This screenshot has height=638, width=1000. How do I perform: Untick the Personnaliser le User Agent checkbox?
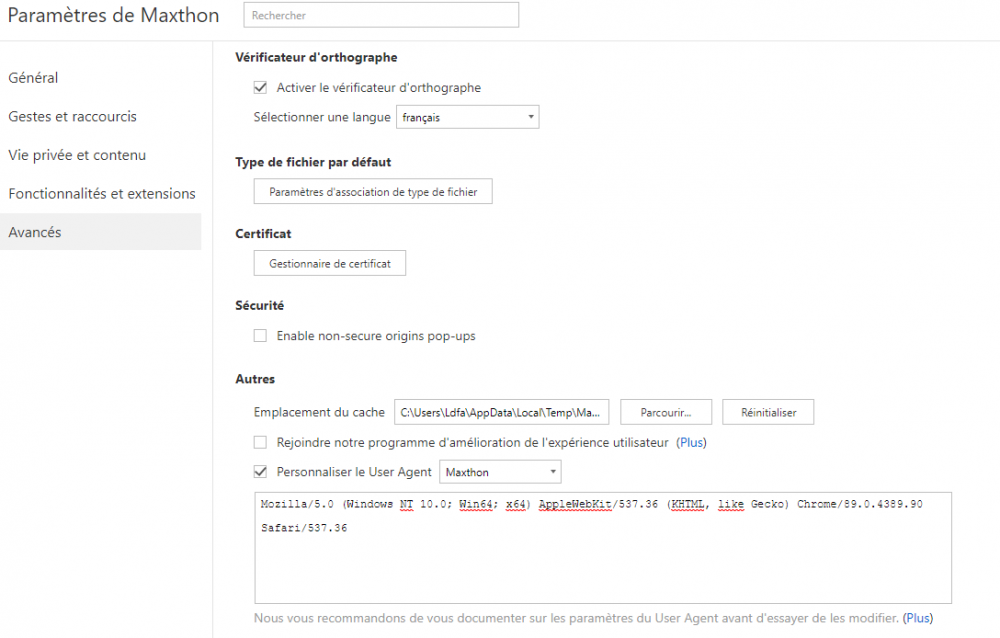click(261, 472)
